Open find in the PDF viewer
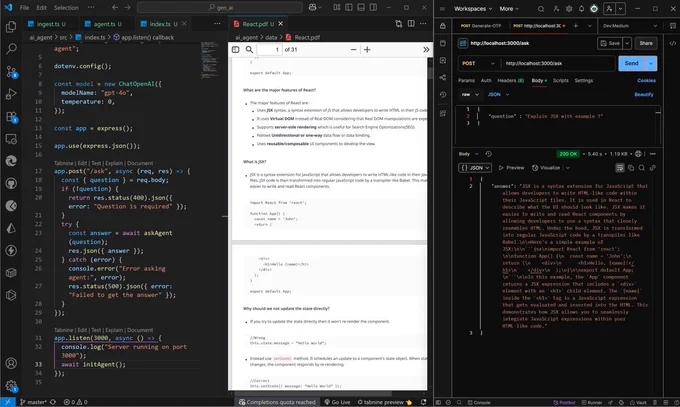The image size is (680, 407). click(x=249, y=49)
